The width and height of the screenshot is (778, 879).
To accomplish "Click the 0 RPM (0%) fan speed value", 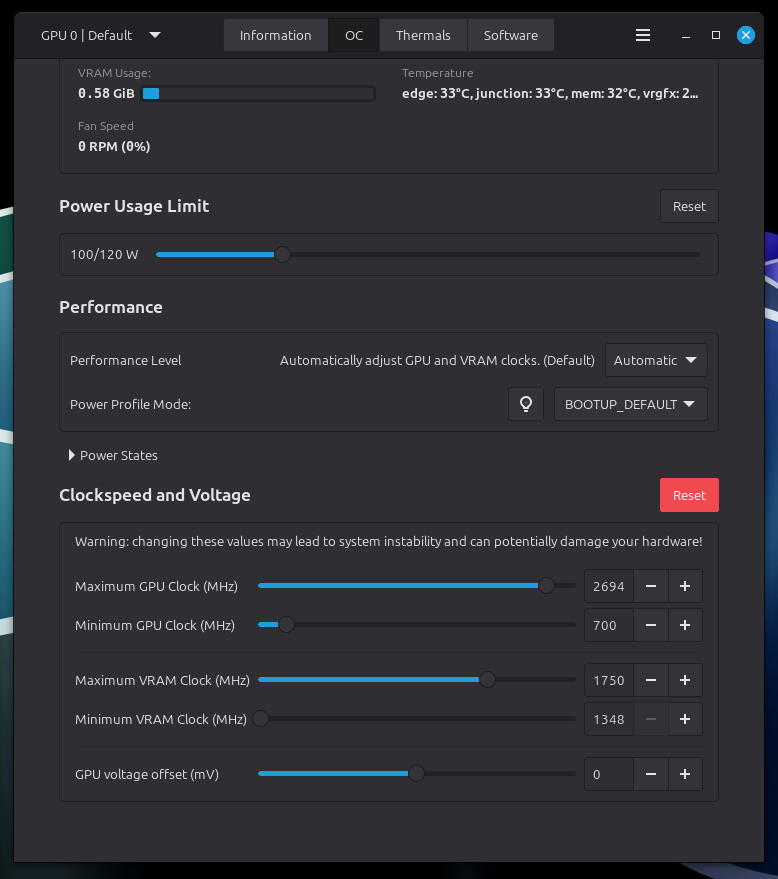I will coord(114,146).
